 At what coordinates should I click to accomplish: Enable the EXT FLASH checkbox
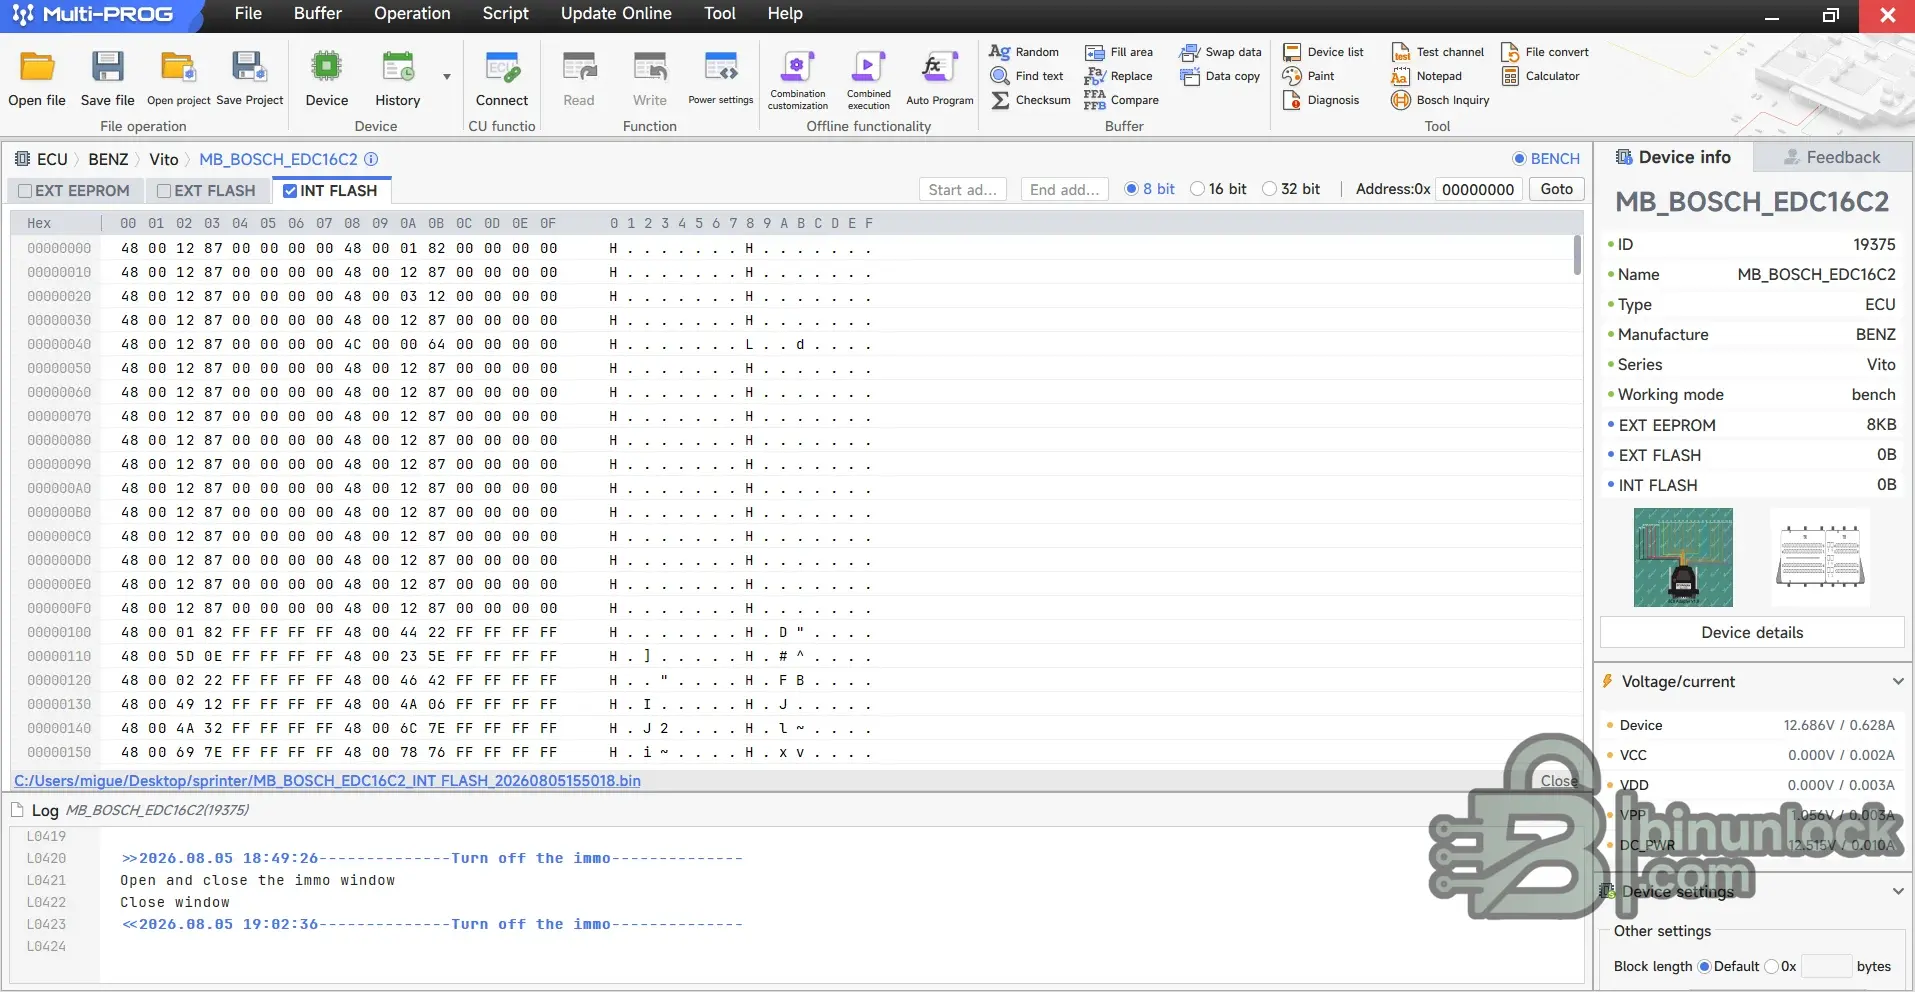click(164, 191)
